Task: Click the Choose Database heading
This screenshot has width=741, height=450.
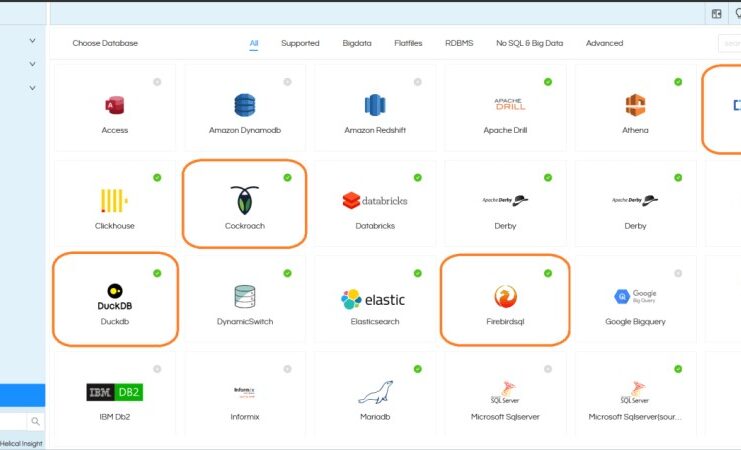Action: (105, 43)
